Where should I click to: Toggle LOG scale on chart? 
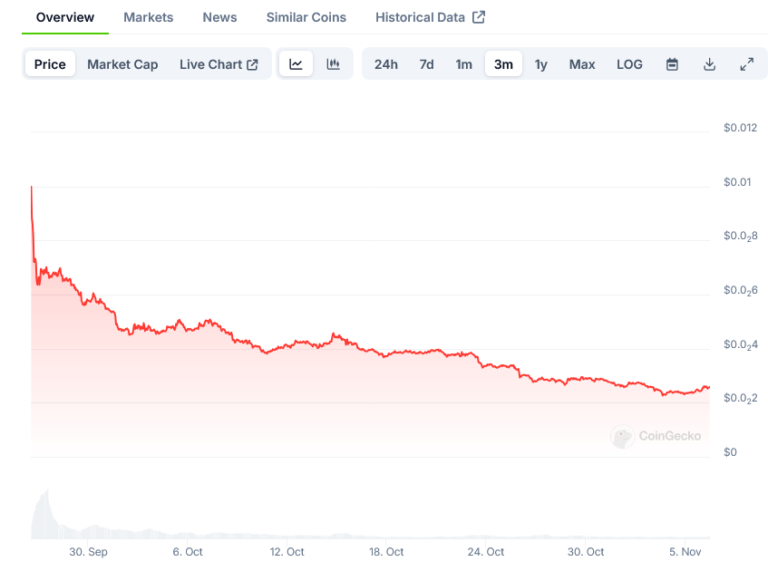(629, 64)
